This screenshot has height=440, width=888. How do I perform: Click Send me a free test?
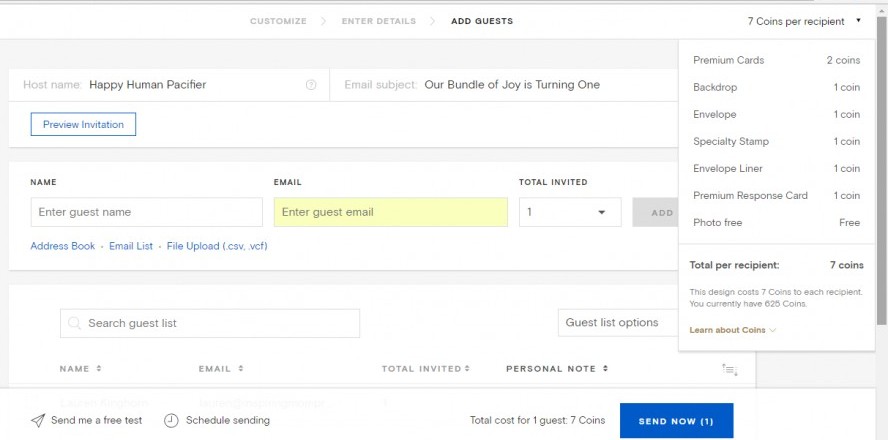click(x=96, y=421)
